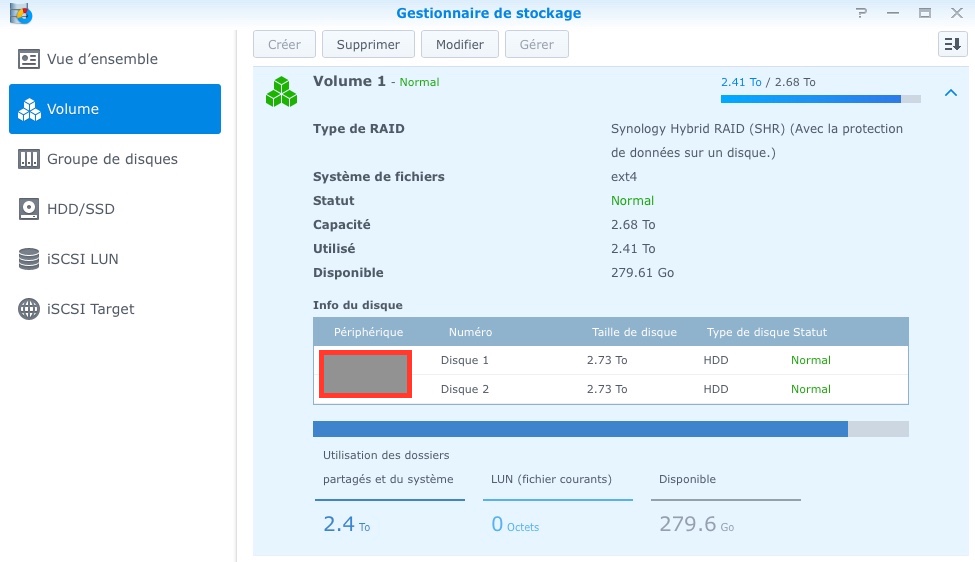
Task: Click the Storage Manager app icon in title bar
Action: 20,13
